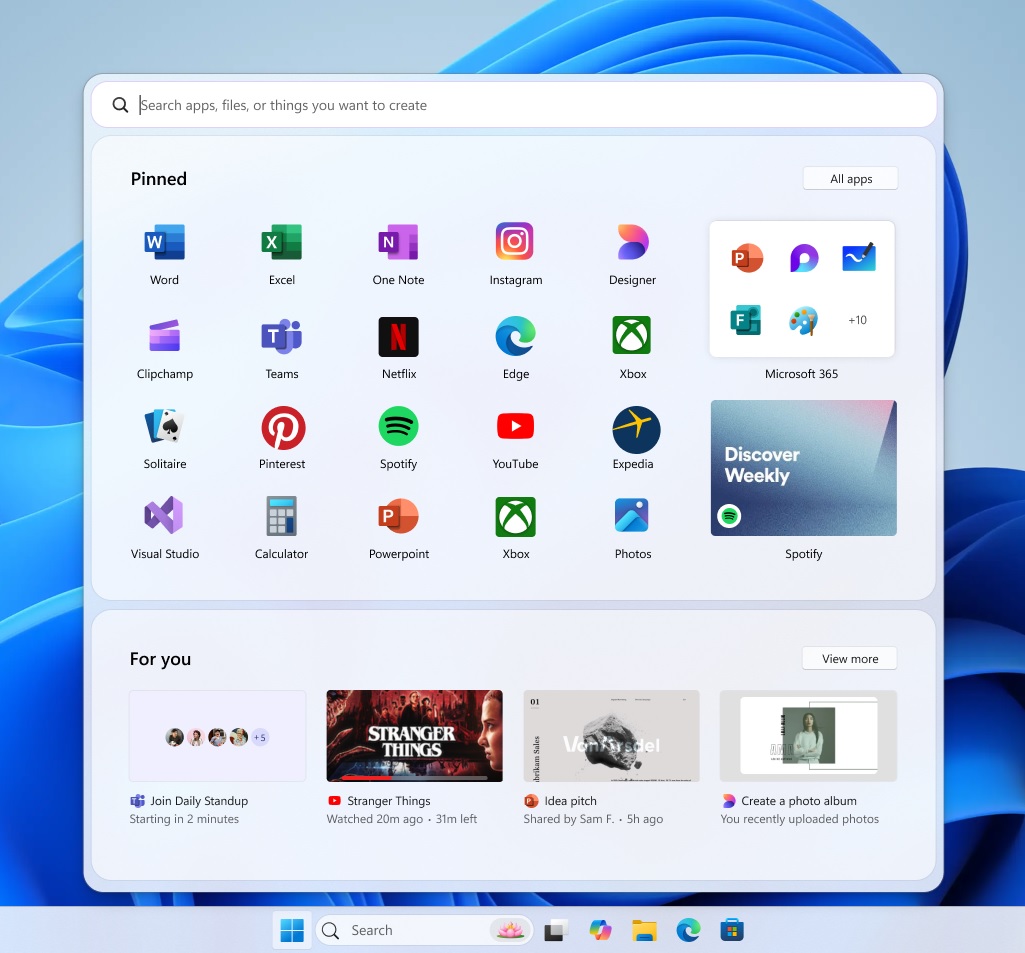Open Microsoft Teams from pinned apps
Image resolution: width=1025 pixels, height=953 pixels.
(282, 337)
